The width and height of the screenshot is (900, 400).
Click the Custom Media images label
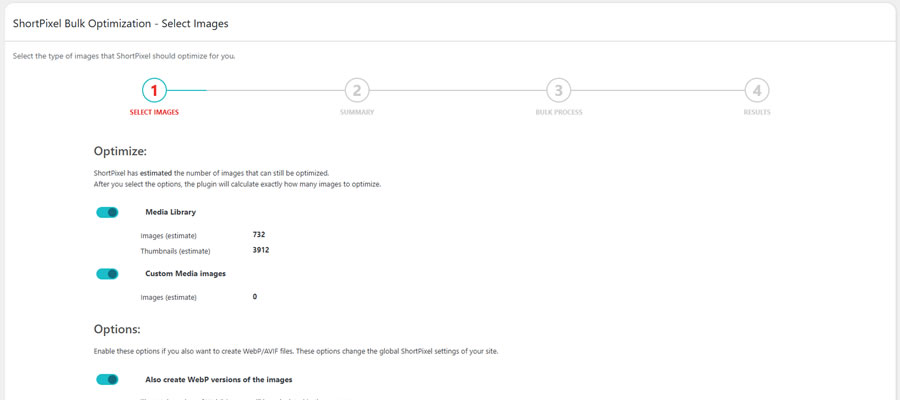coord(185,273)
